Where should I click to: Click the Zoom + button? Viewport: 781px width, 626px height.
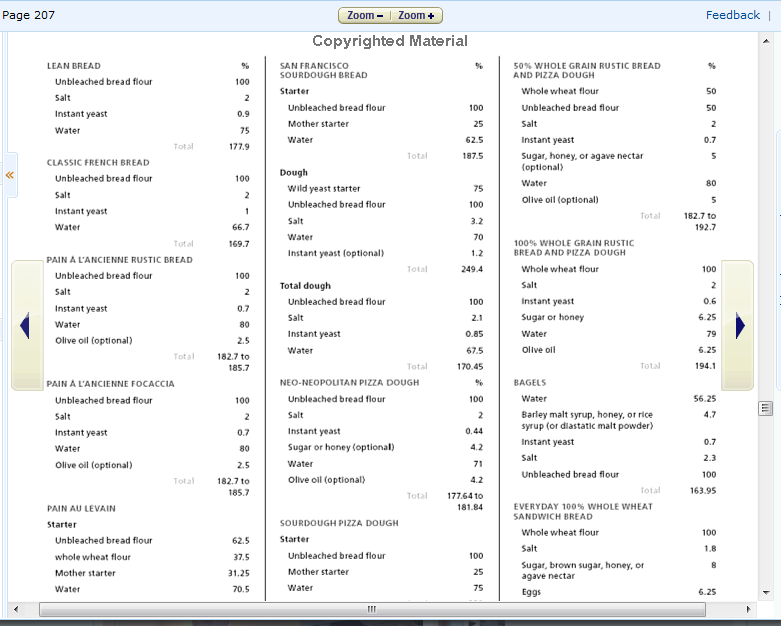pyautogui.click(x=416, y=15)
